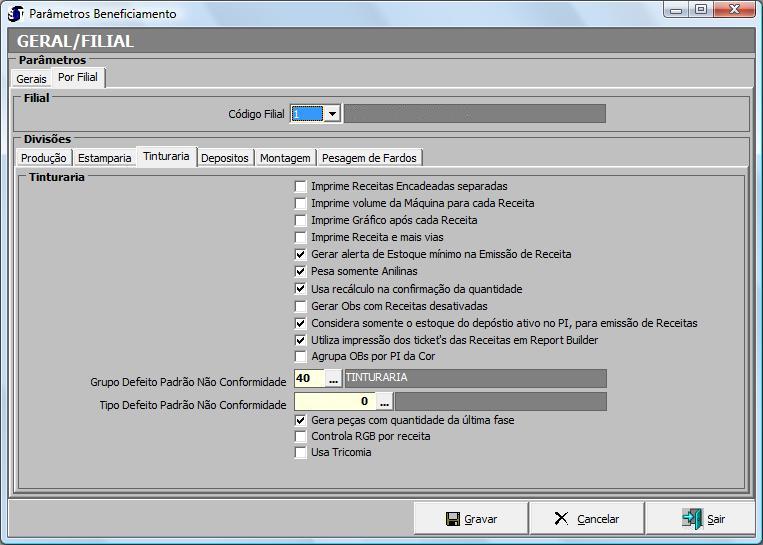
Task: Switch to the Gerais tab
Action: coord(31,78)
